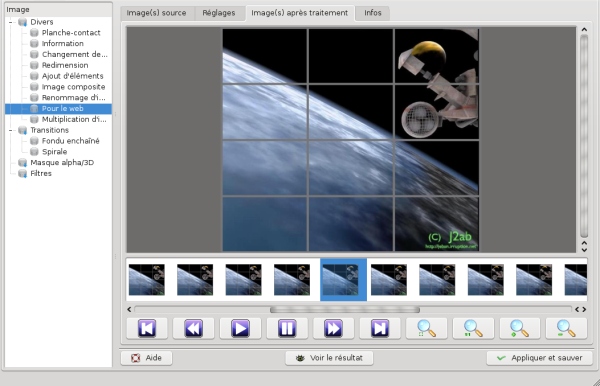This screenshot has height=386, width=600.
Task: Choose the Information tree entry
Action: tap(62, 44)
